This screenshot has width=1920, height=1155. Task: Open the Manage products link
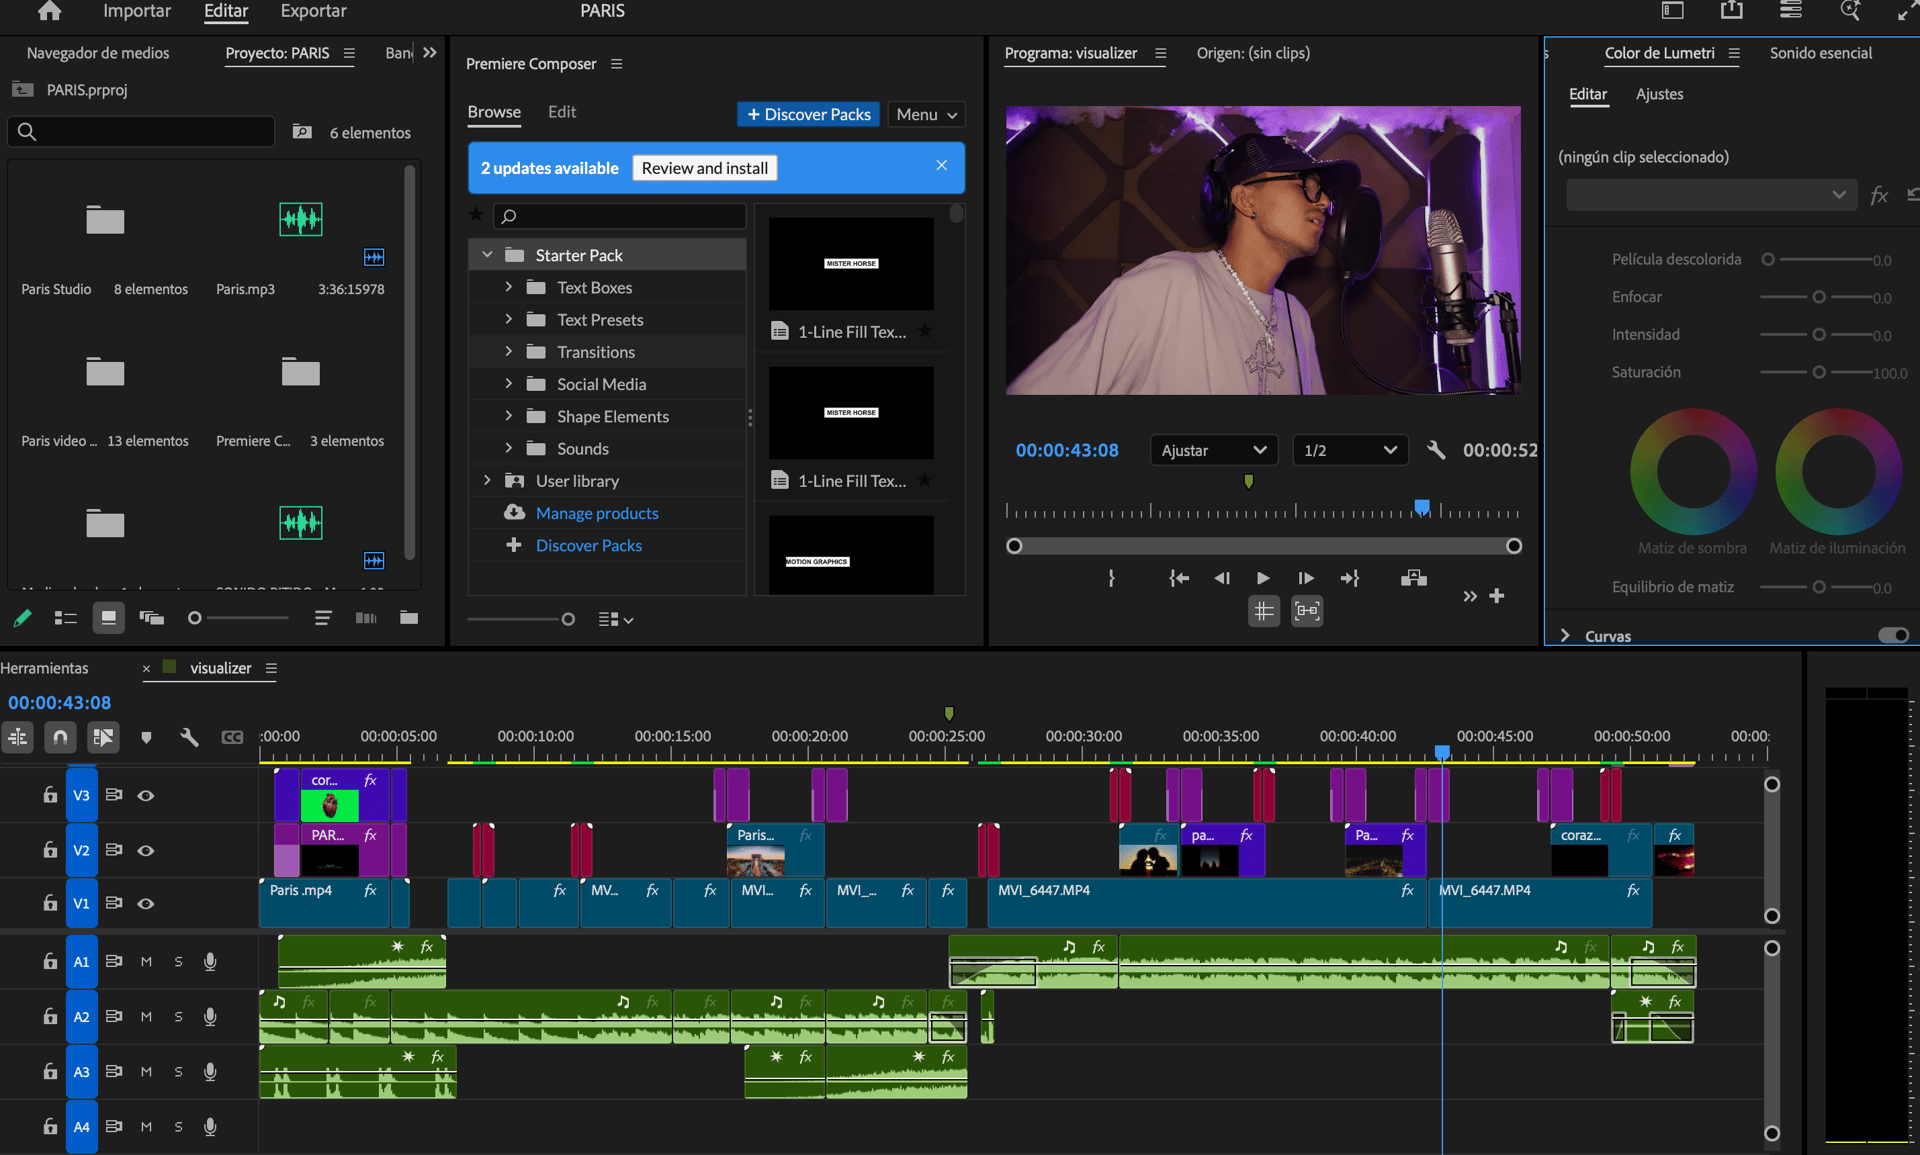597,513
